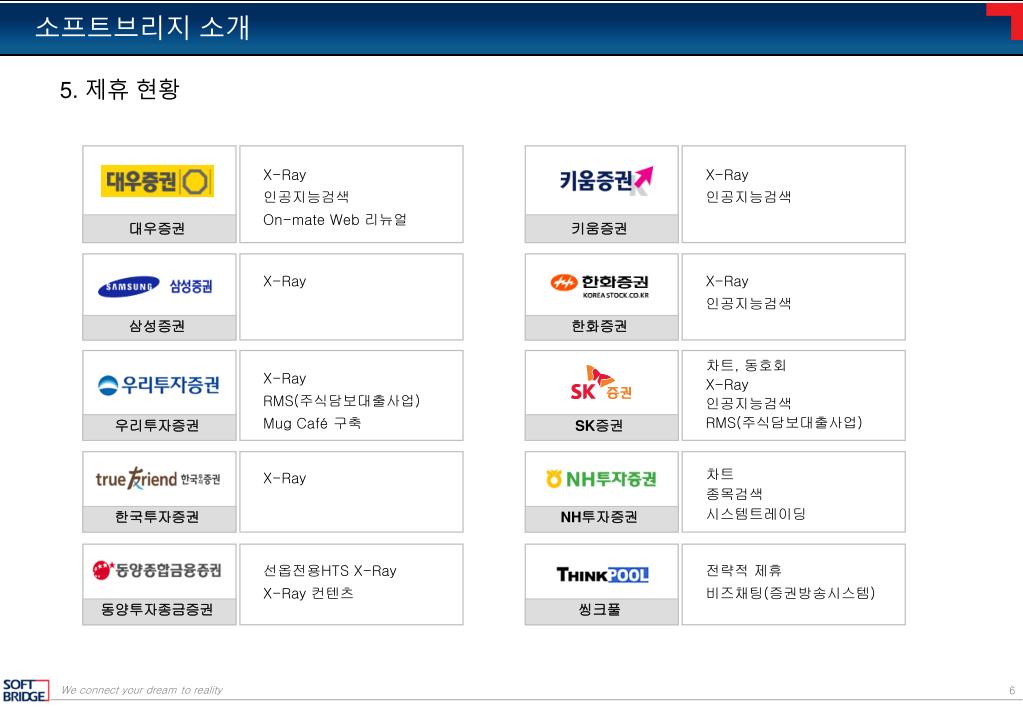Viewport: 1023px width, 708px height.
Task: Click 종목검색 text in NH투자증권 box
Action: click(x=734, y=494)
